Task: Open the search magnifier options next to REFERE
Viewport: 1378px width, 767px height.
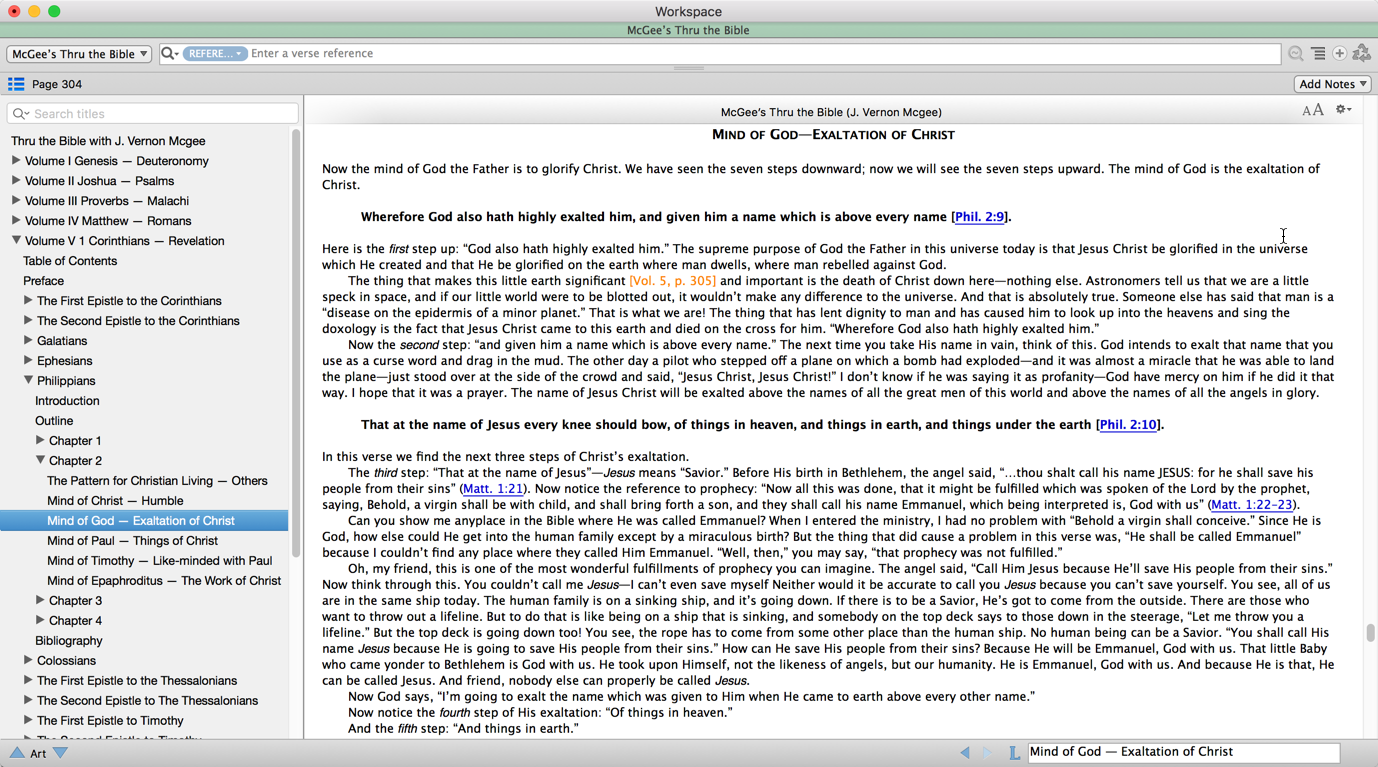Action: coord(170,53)
